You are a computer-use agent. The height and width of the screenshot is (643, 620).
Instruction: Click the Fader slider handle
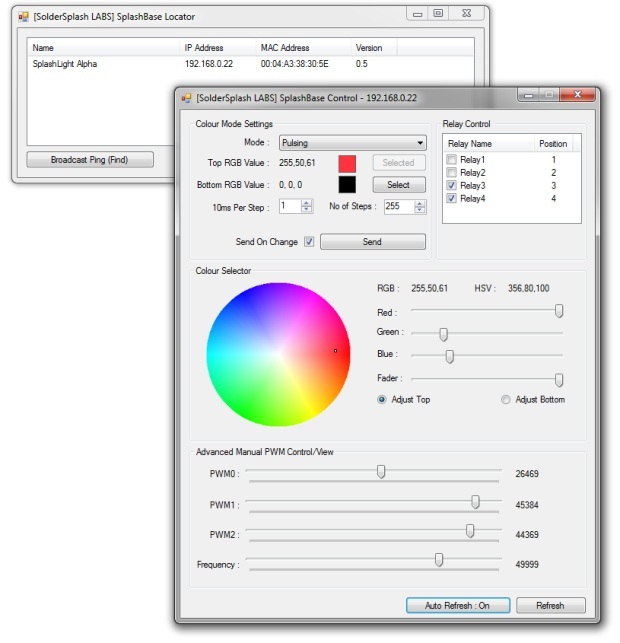559,380
